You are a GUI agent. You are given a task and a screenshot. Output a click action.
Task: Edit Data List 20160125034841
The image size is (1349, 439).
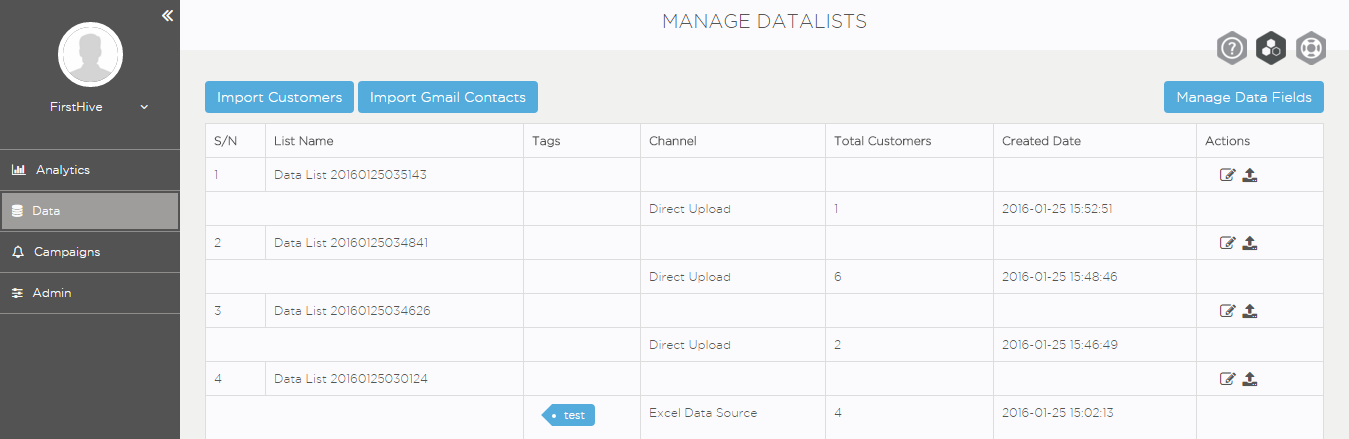click(1228, 243)
